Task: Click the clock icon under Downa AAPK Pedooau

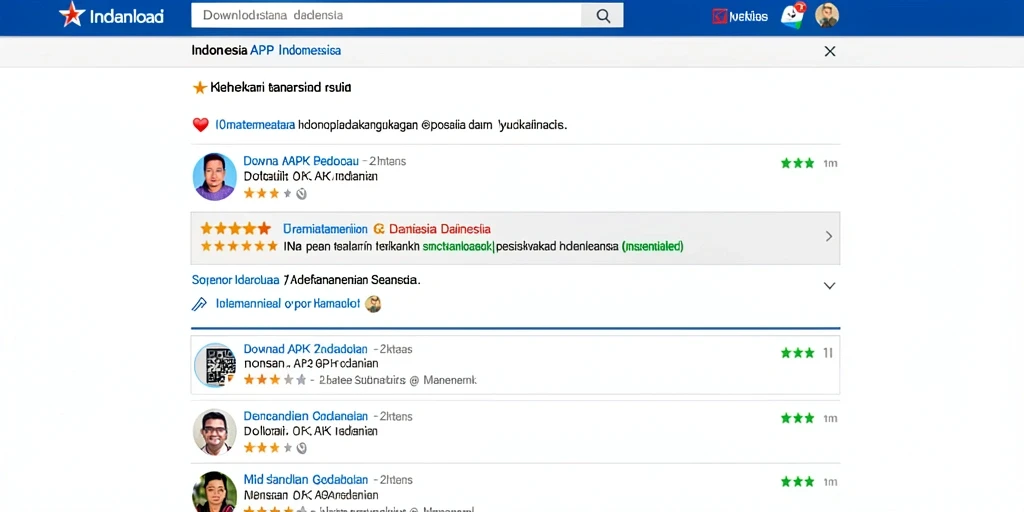Action: [301, 193]
